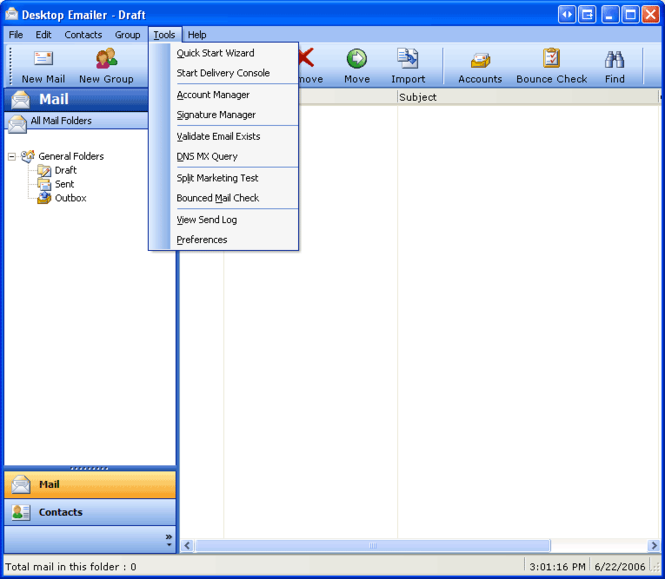Expand navigation pane options chevron
This screenshot has width=665, height=579.
(x=169, y=540)
